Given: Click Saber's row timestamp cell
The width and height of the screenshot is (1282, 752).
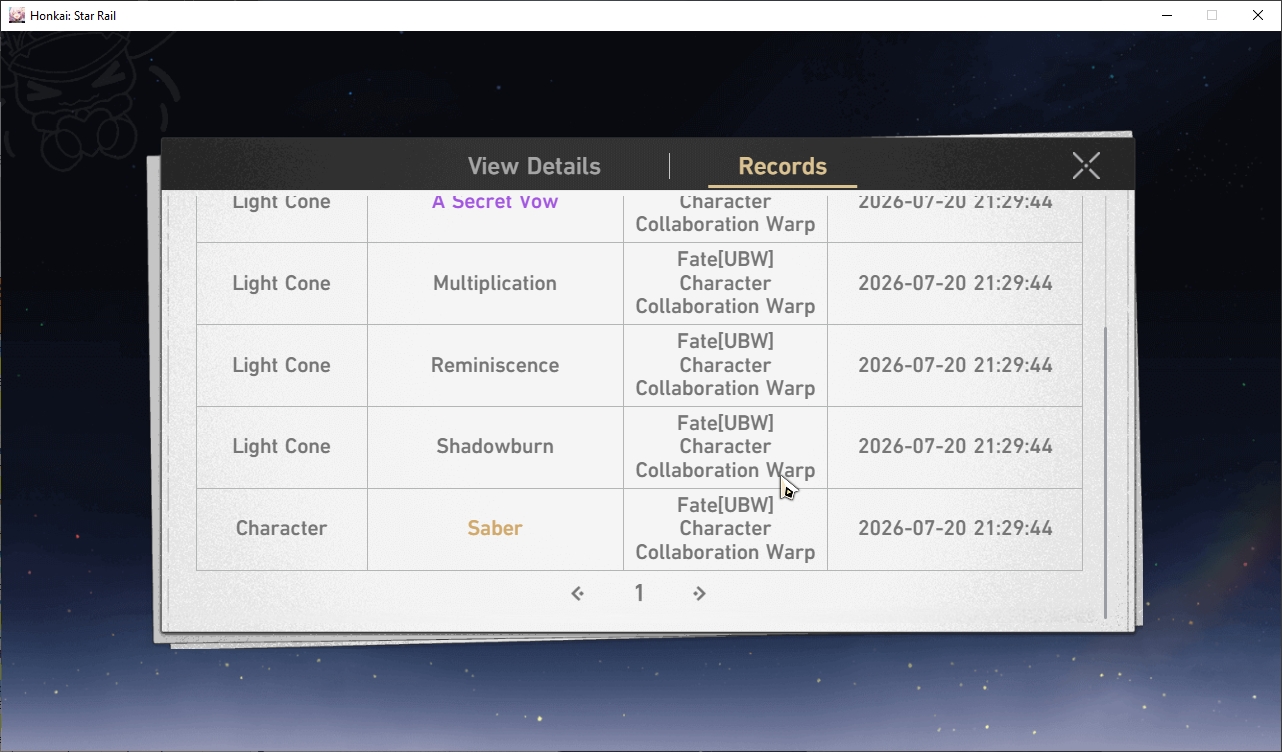Looking at the screenshot, I should [x=955, y=529].
